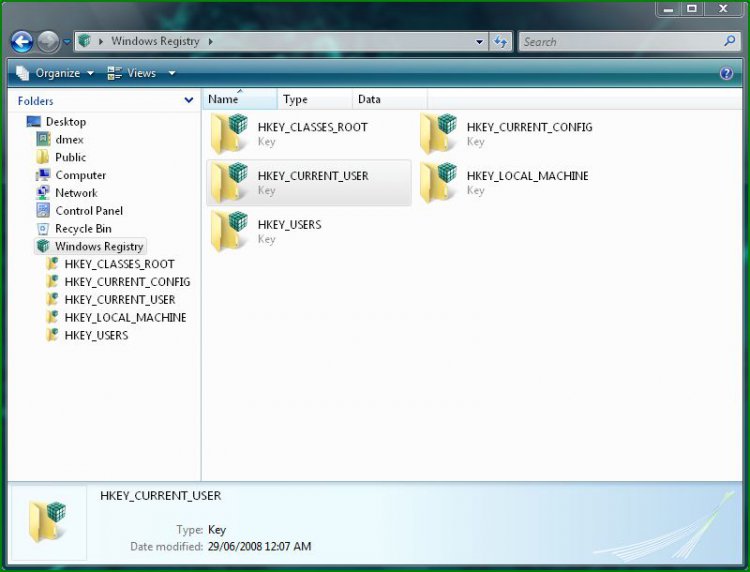Image resolution: width=750 pixels, height=572 pixels.
Task: Select HKEY_CURRENT_USER in folder tree
Action: tap(120, 300)
